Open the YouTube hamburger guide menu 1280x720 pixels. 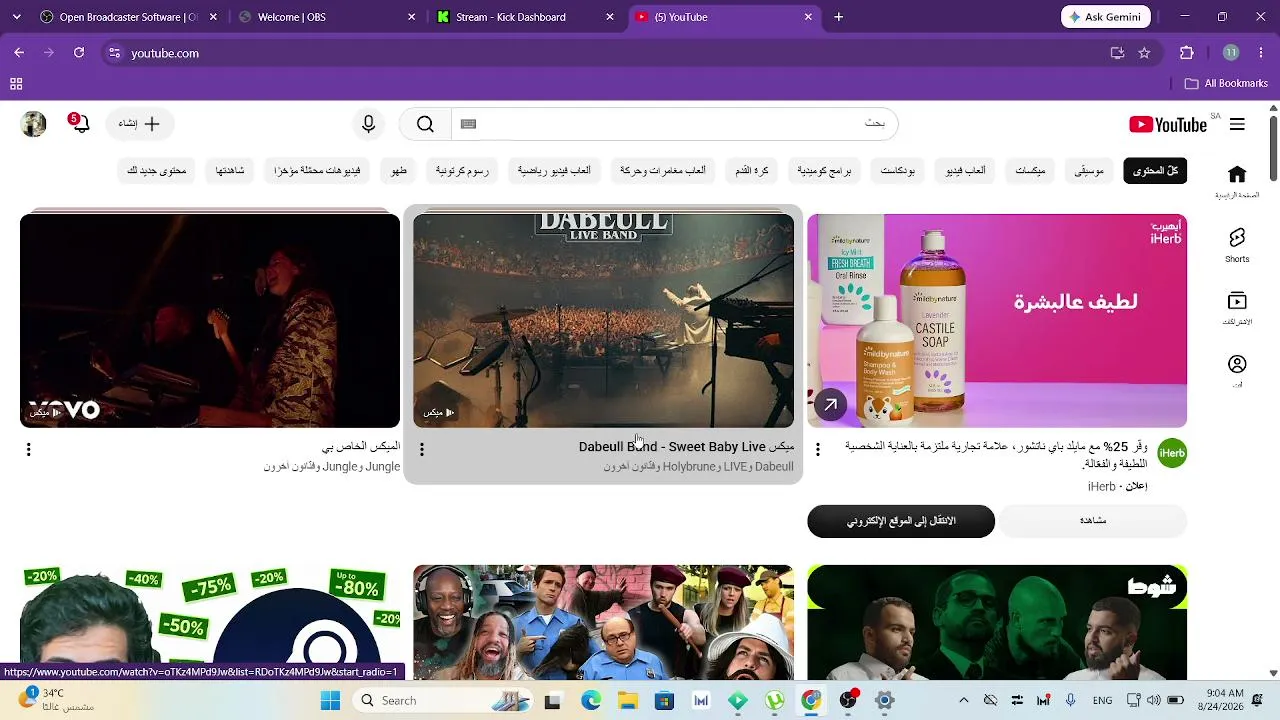(x=1237, y=124)
